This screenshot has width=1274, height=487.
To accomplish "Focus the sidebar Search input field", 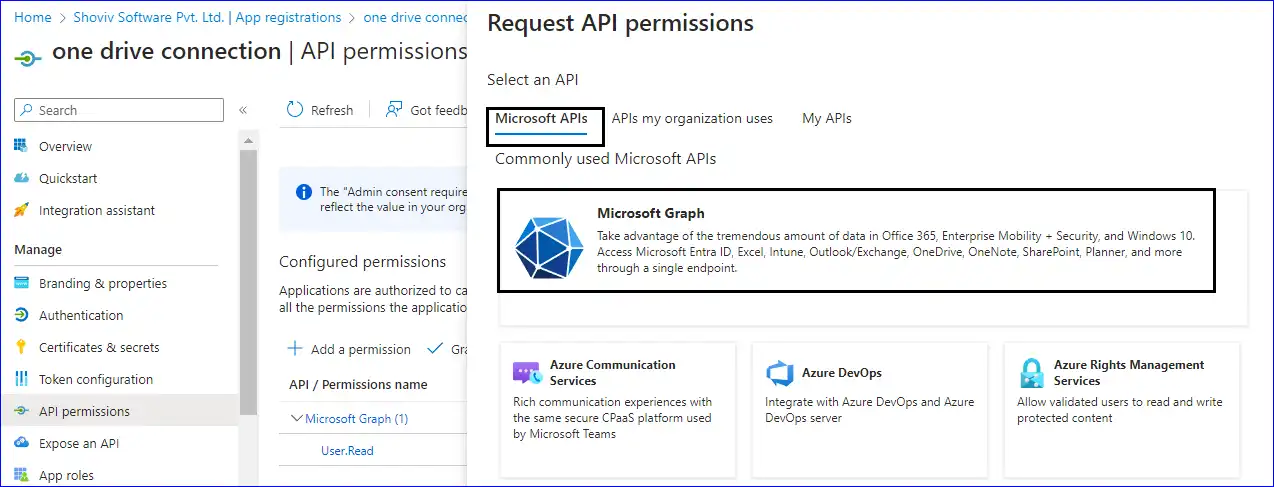I will point(125,110).
